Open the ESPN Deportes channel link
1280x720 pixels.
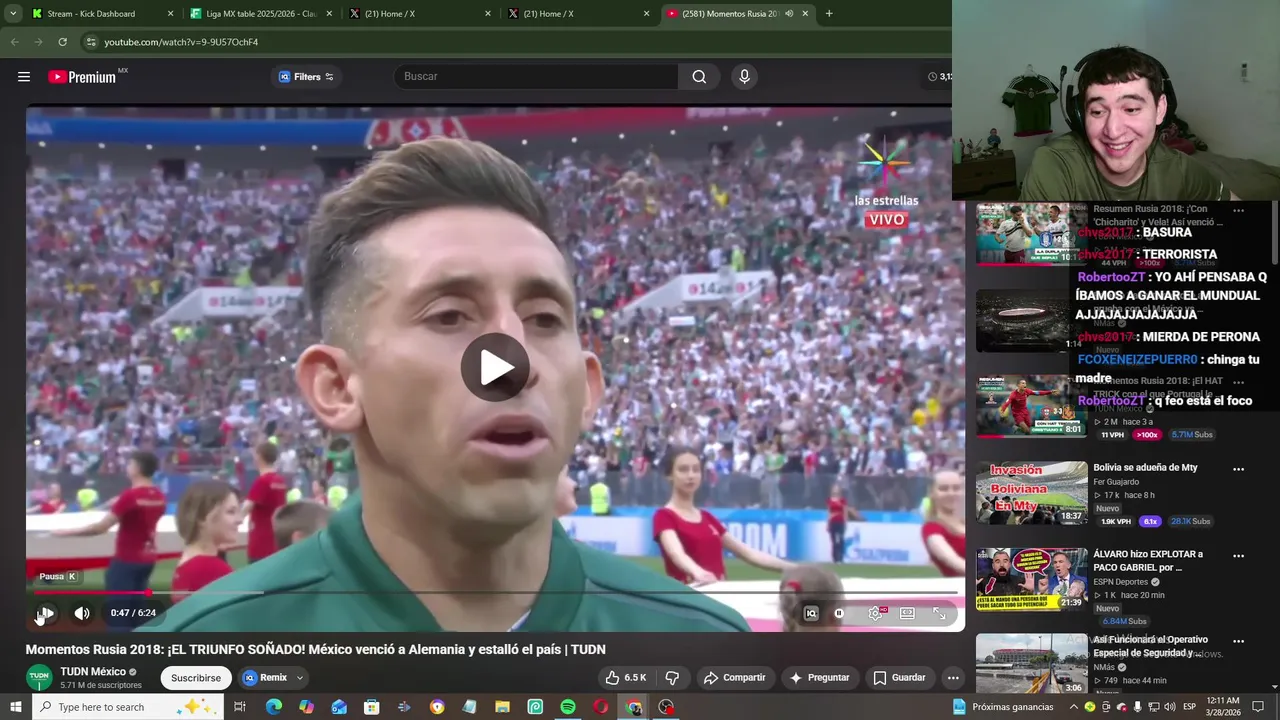click(1120, 582)
